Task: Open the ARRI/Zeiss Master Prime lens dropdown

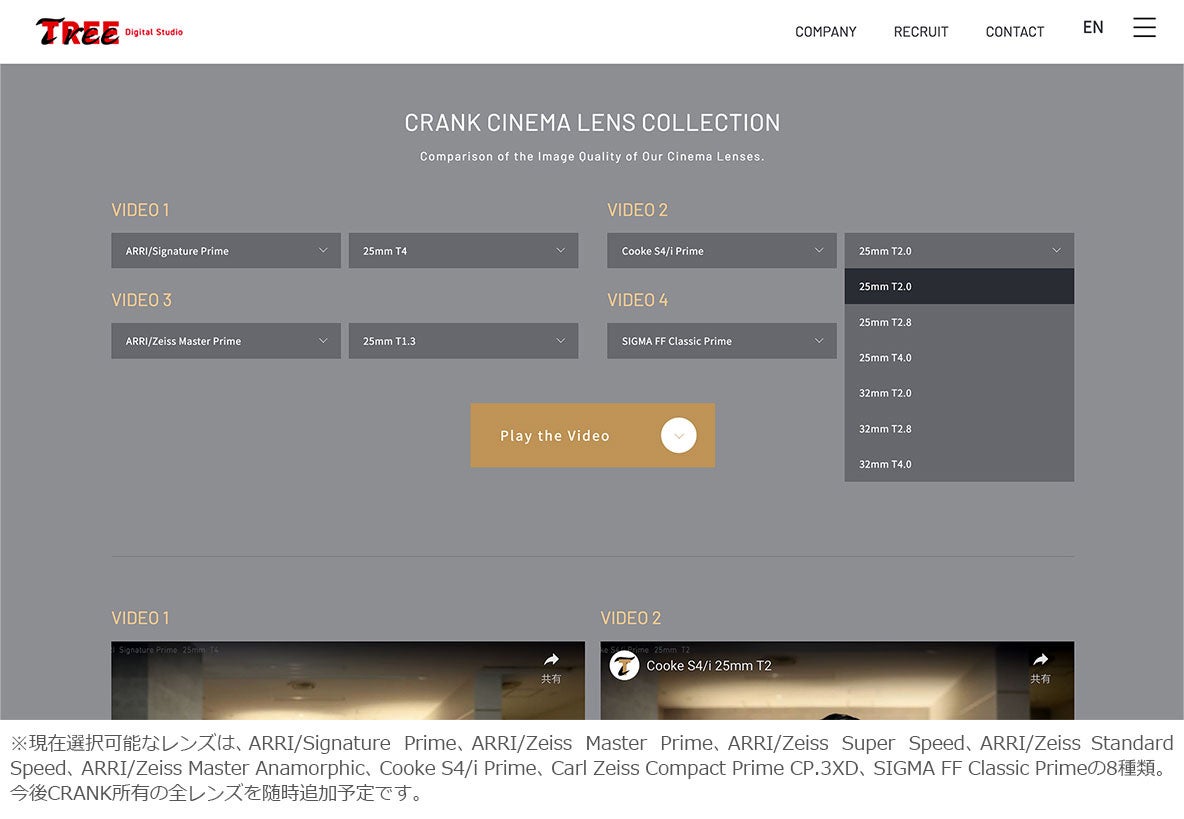Action: pyautogui.click(x=226, y=341)
